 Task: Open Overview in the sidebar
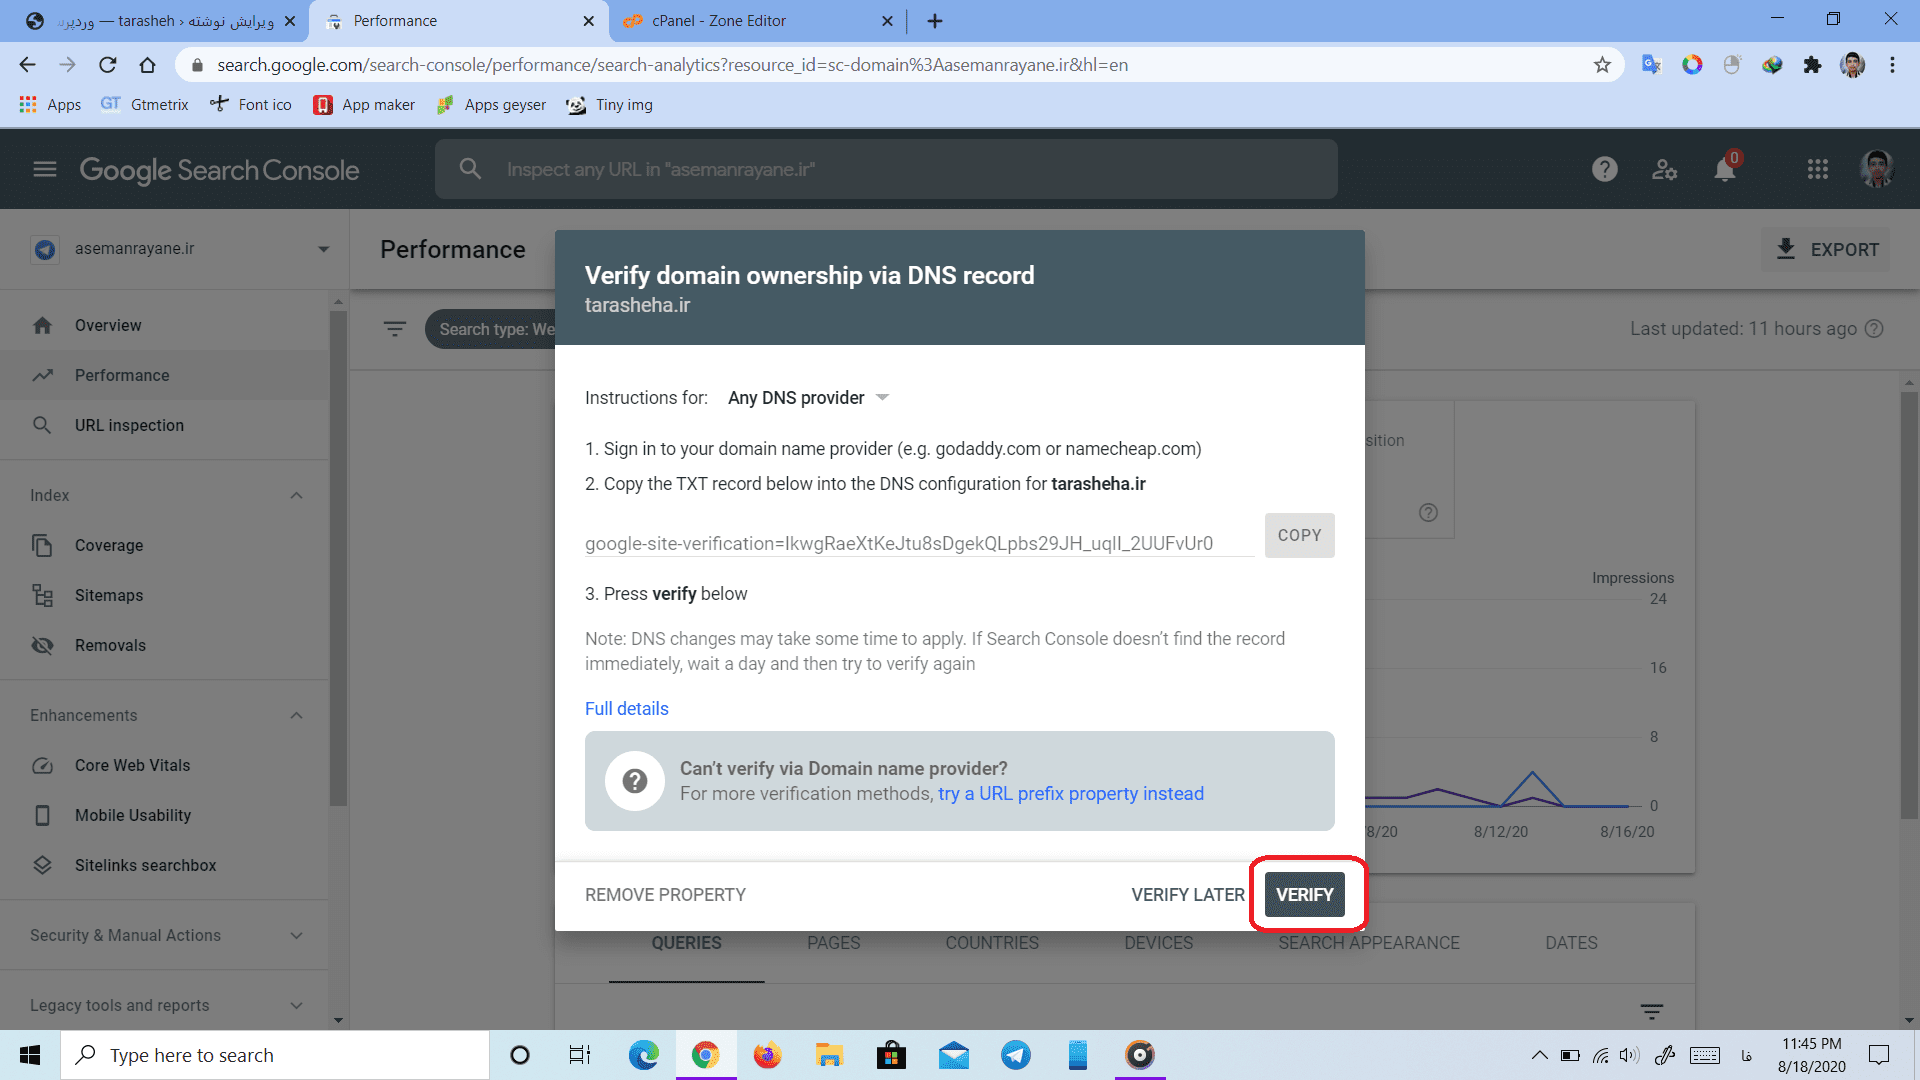click(x=165, y=326)
